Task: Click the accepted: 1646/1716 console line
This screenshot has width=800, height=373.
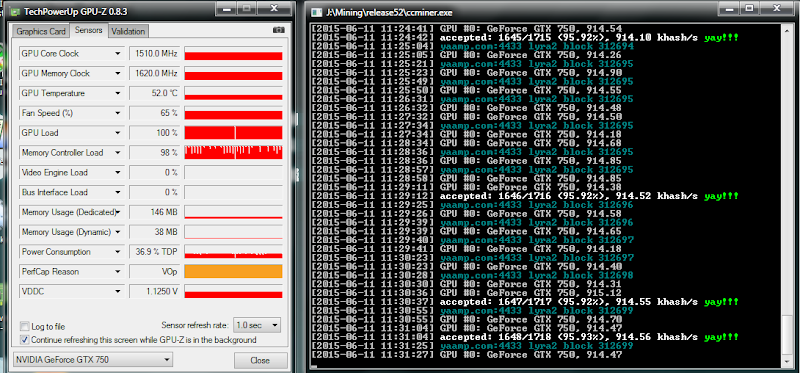Action: coord(524,196)
